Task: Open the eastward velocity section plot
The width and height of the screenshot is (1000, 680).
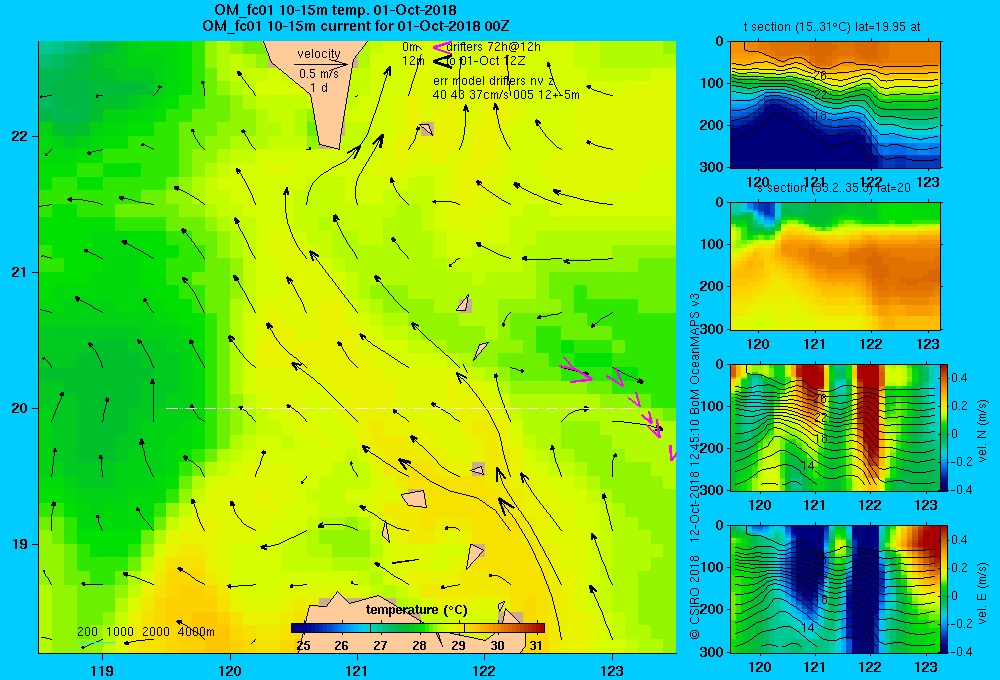Action: coord(835,589)
